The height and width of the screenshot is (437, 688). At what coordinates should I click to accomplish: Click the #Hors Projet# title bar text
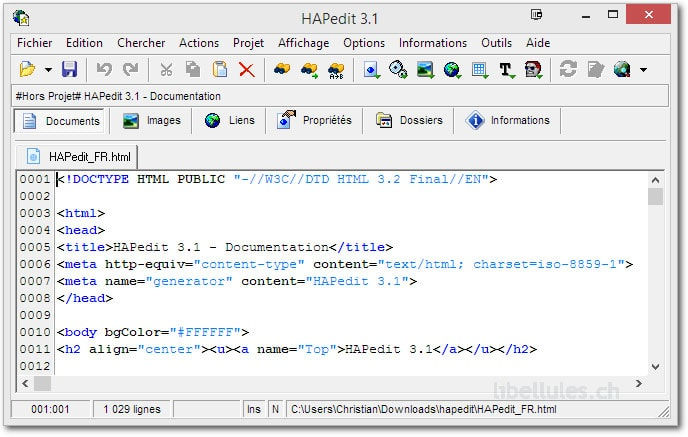click(118, 96)
